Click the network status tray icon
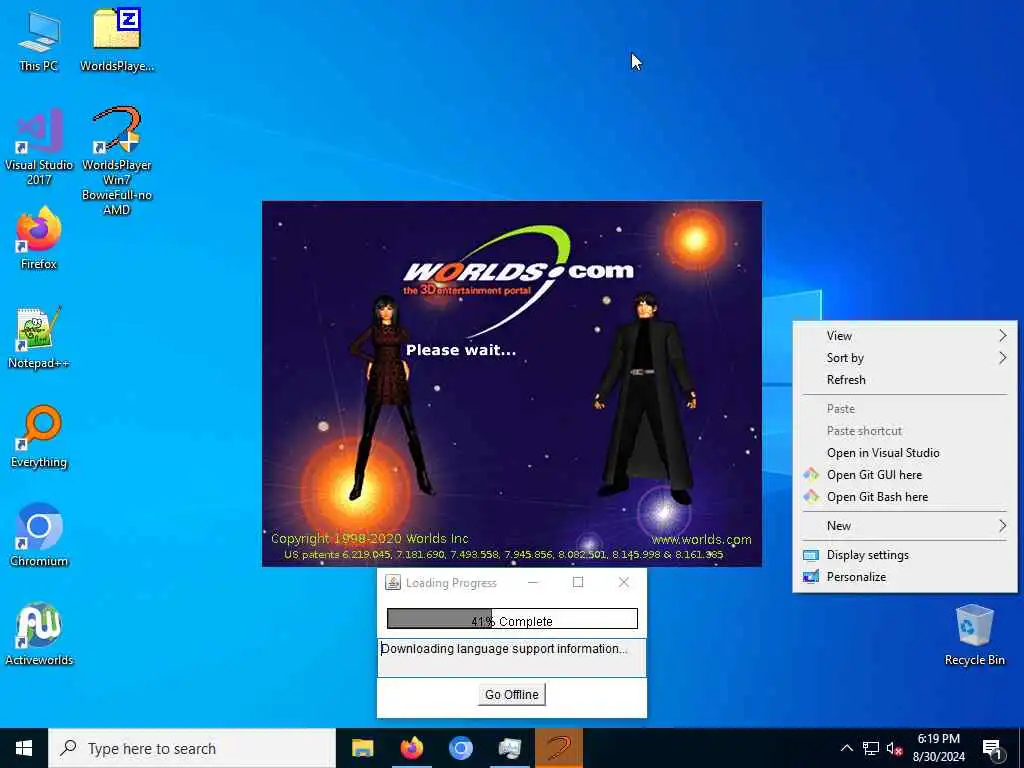The image size is (1024, 768). 871,748
